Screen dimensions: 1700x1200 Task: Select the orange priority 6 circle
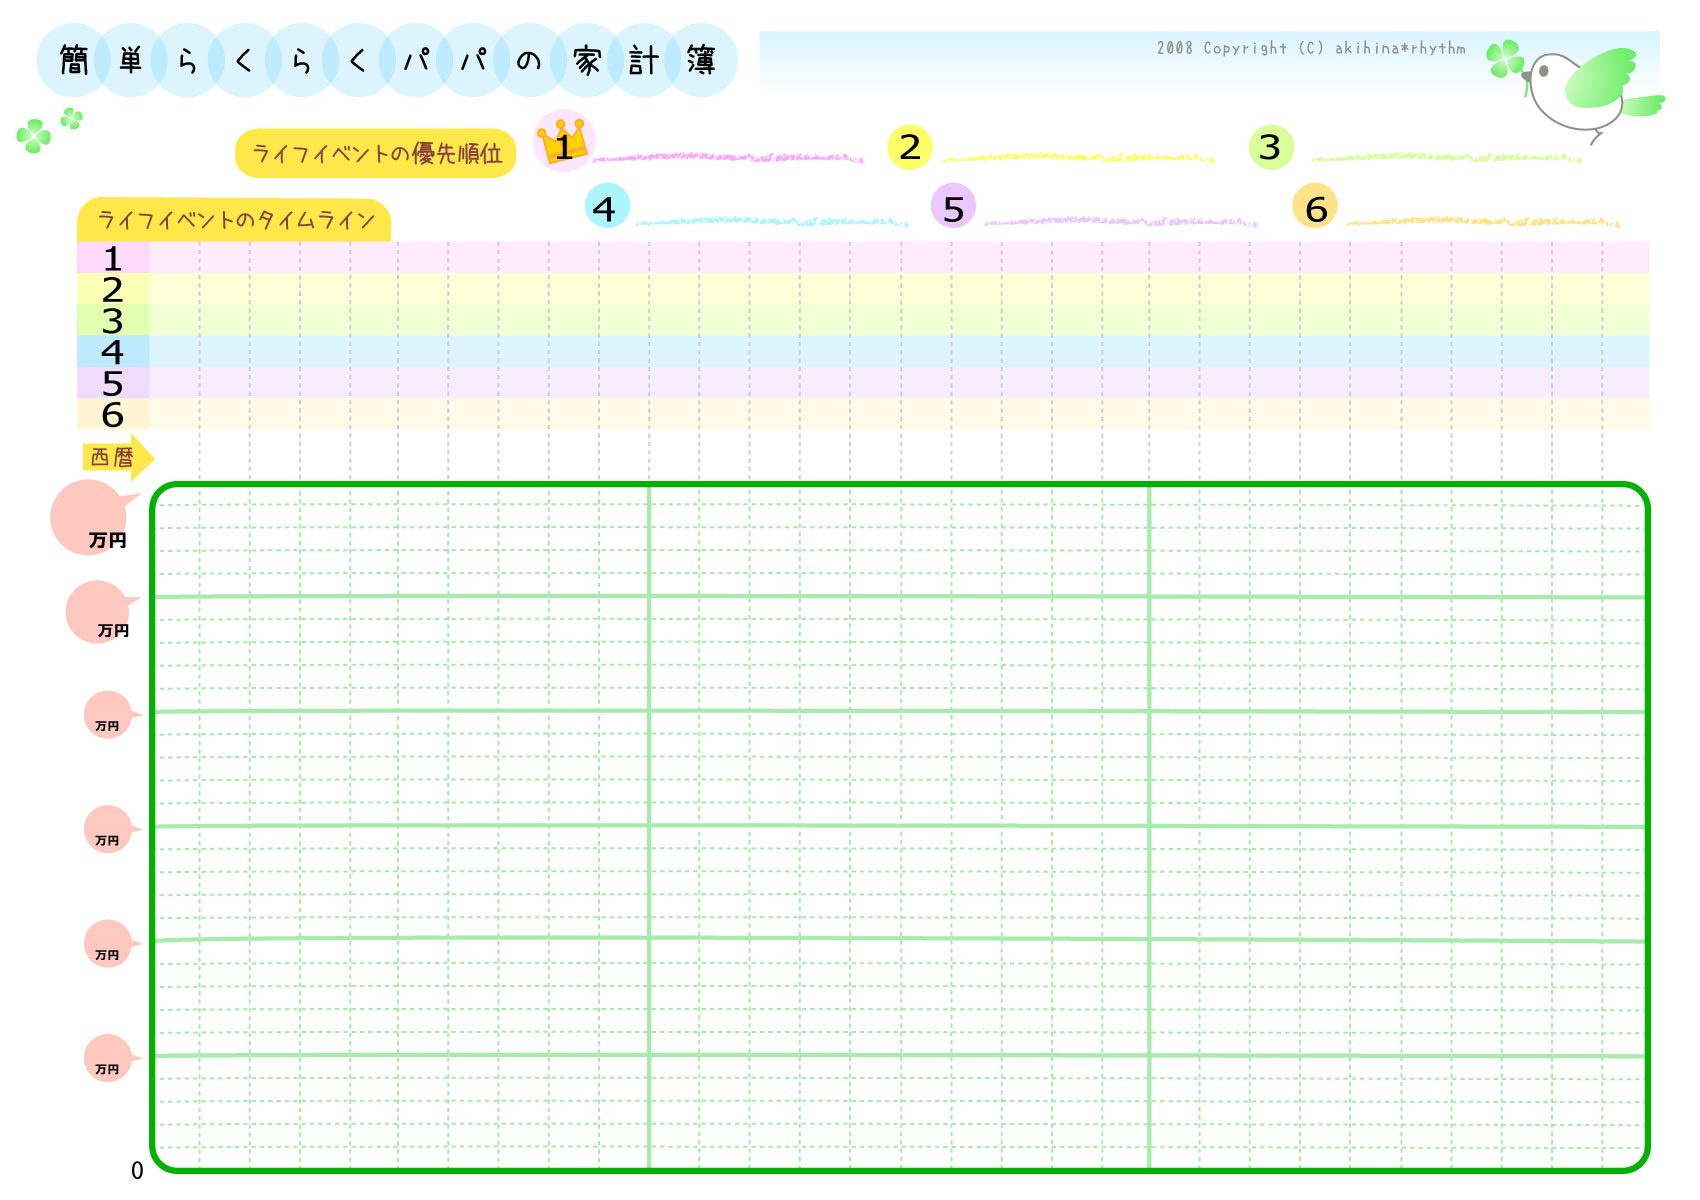click(x=1315, y=206)
